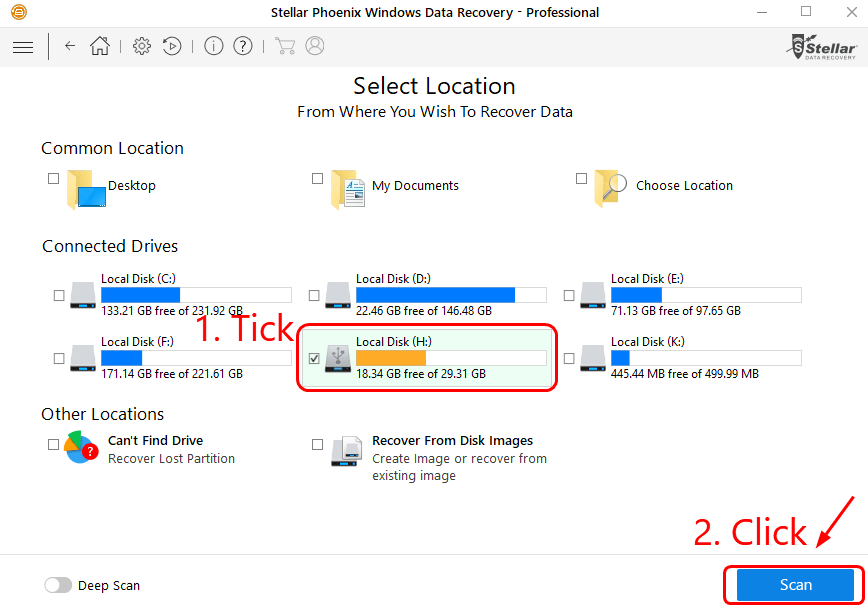The height and width of the screenshot is (610, 868).
Task: Enable the Deep Scan toggle
Action: (x=58, y=585)
